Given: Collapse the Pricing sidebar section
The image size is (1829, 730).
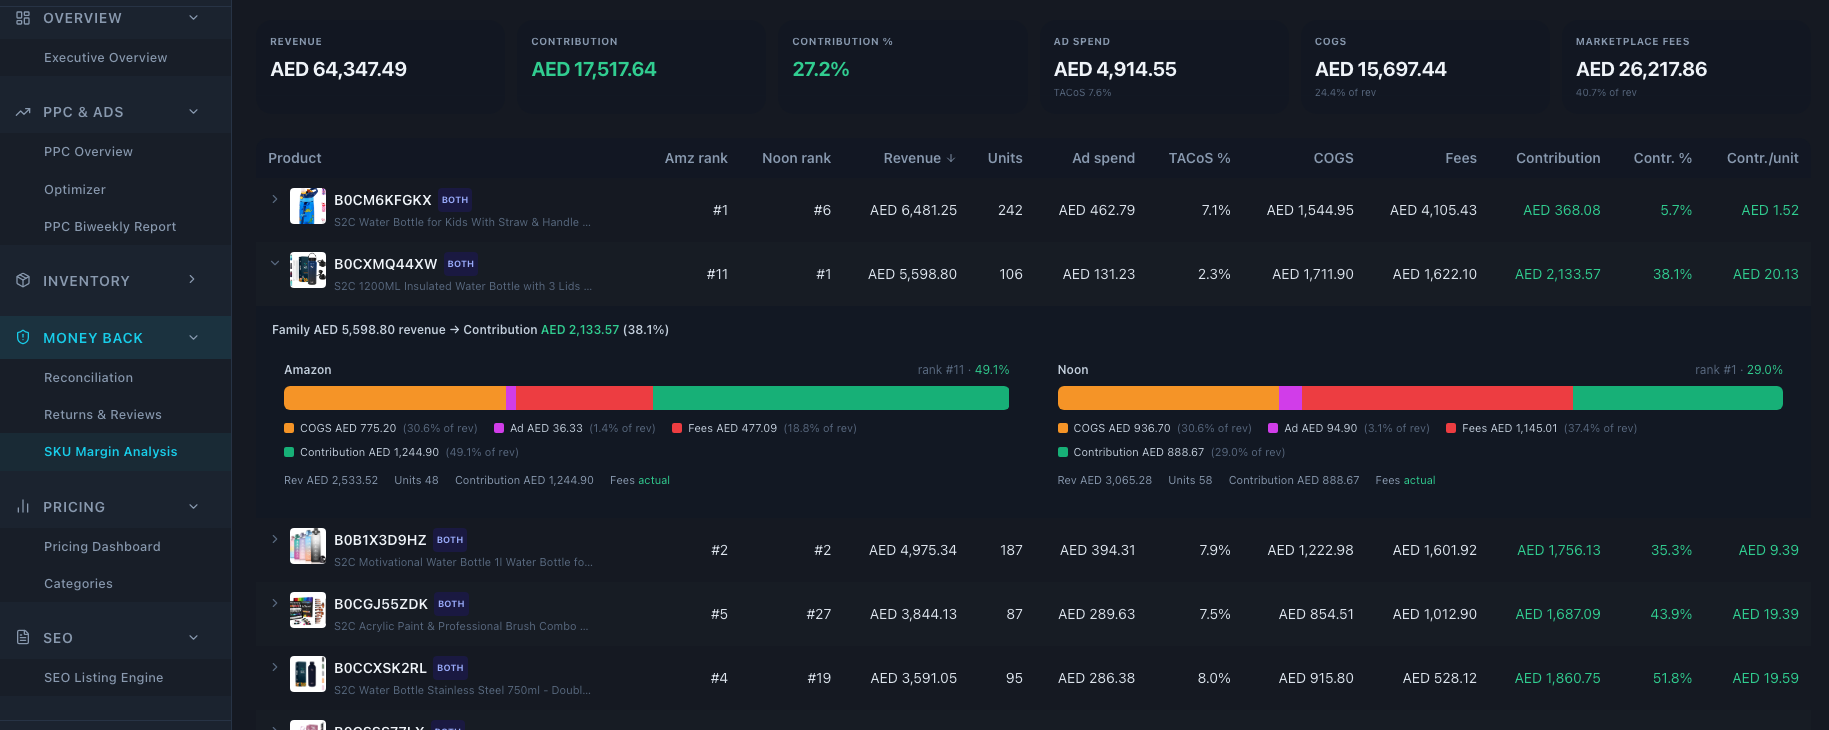Looking at the screenshot, I should point(194,507).
